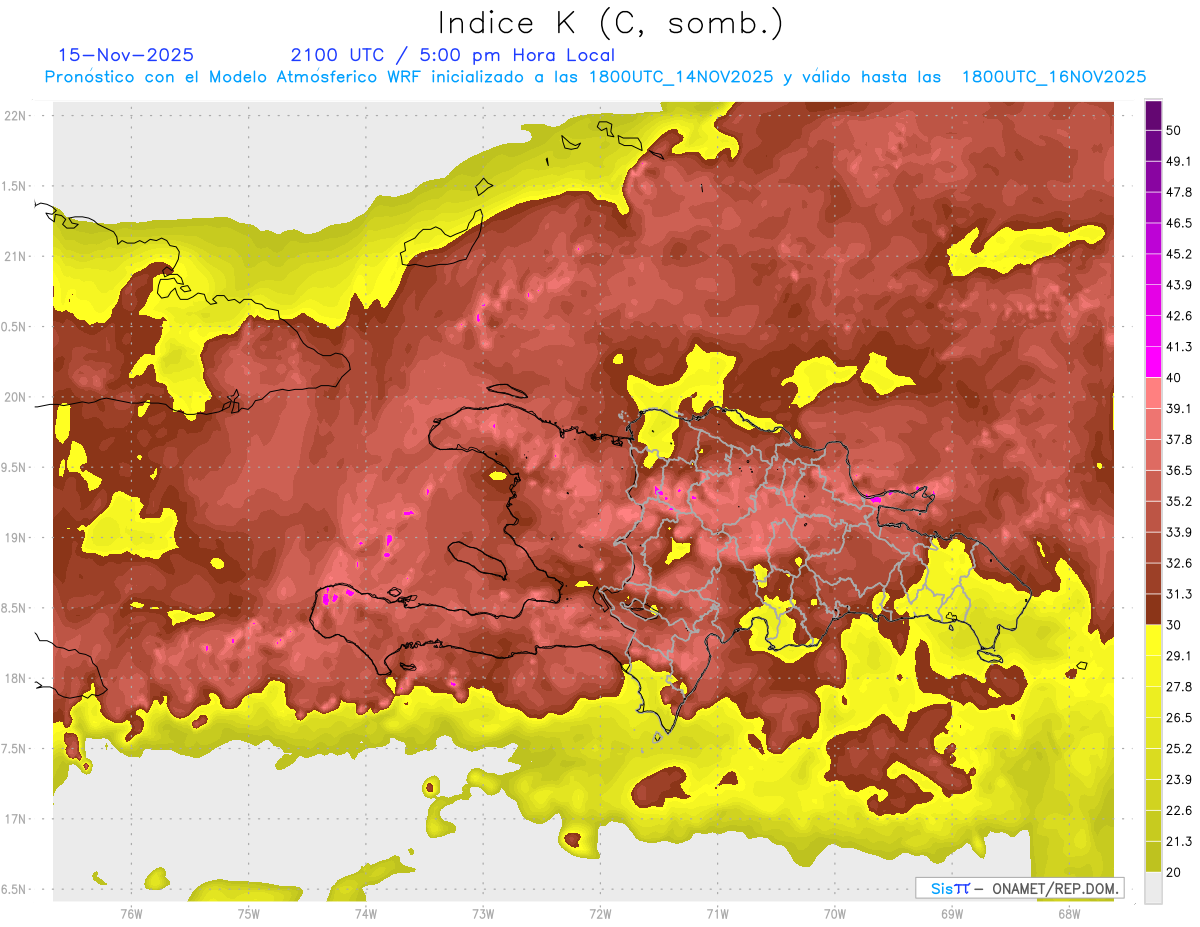
Task: Click colorbar value '30'
Action: [x=1174, y=624]
